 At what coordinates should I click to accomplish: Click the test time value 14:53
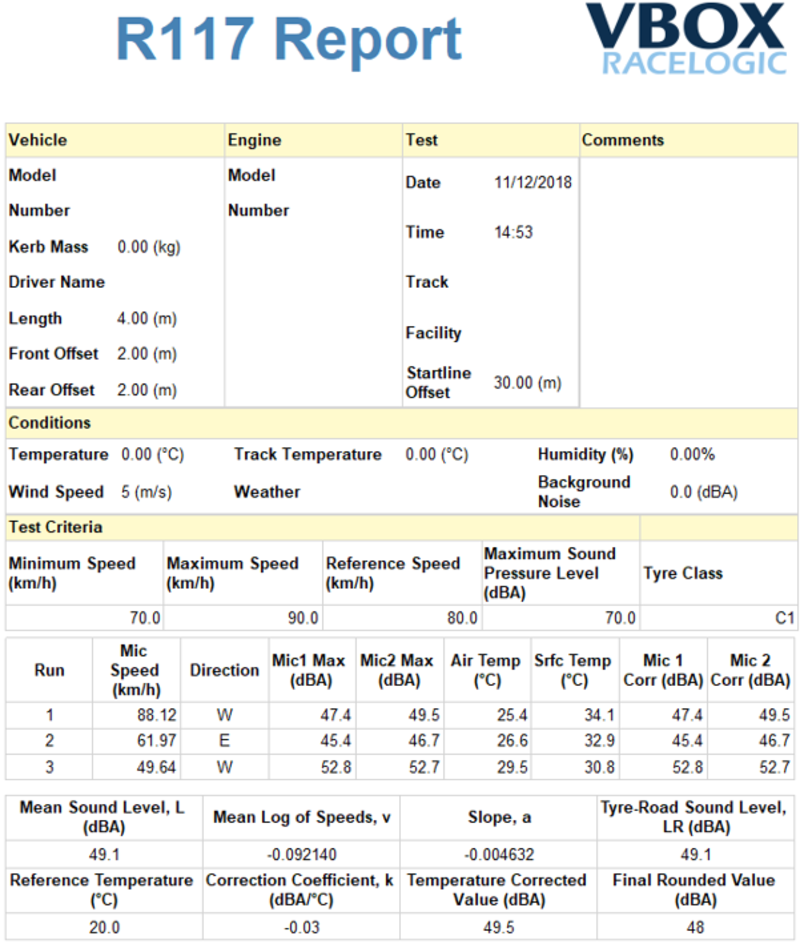point(513,232)
